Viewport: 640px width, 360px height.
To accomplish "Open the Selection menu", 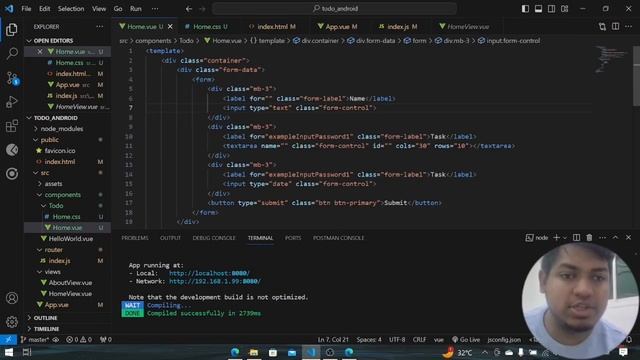I will (71, 9).
